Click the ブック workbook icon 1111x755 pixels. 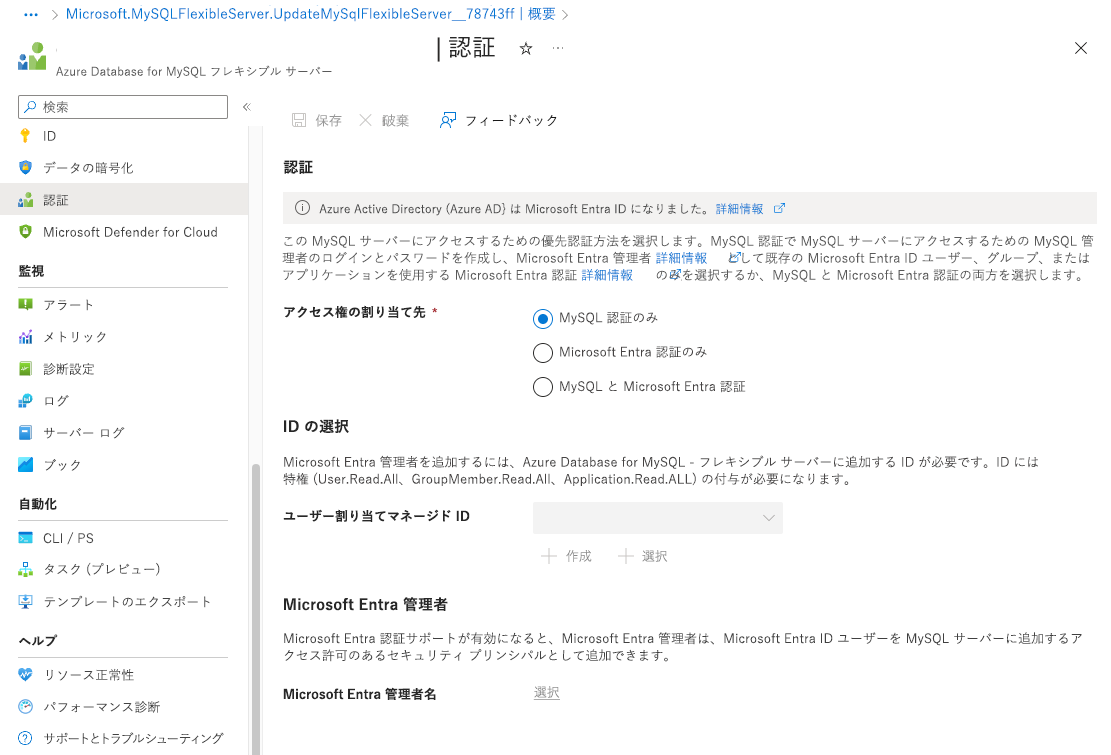(x=26, y=465)
